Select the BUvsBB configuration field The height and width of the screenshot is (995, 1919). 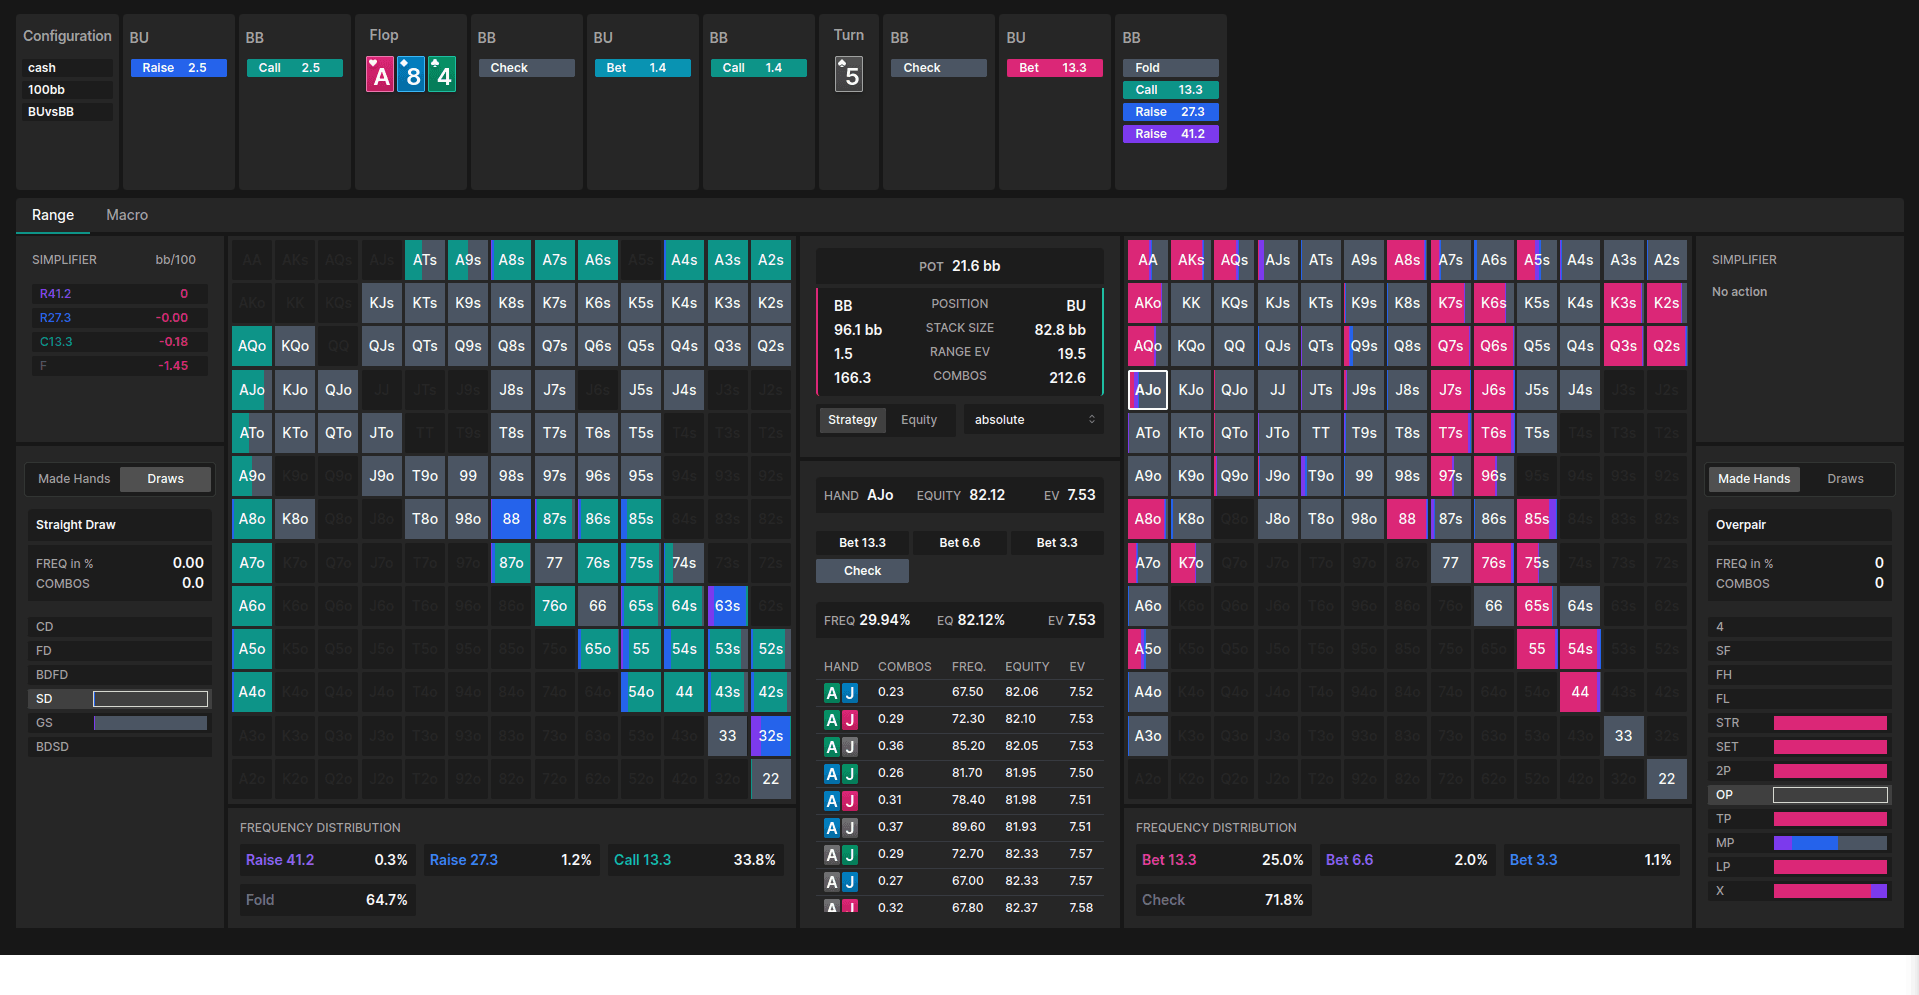tap(68, 112)
